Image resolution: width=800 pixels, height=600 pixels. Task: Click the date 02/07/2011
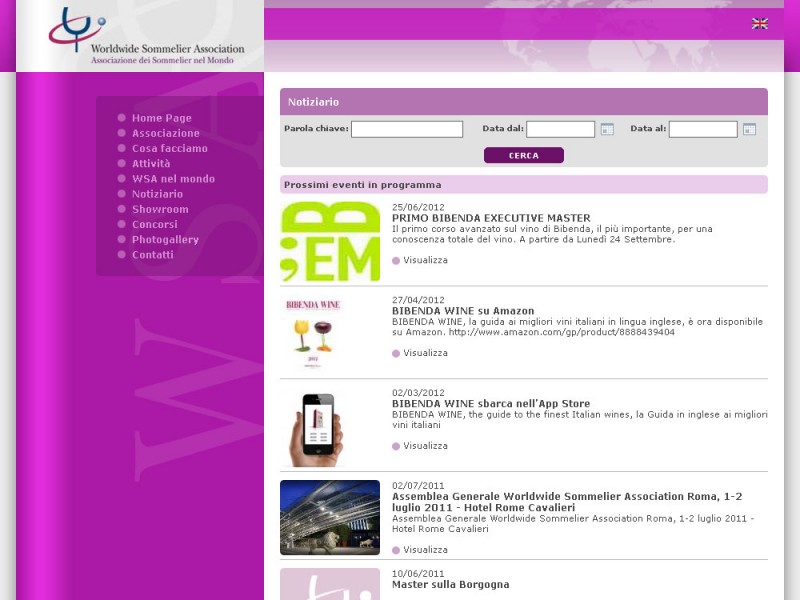click(418, 486)
